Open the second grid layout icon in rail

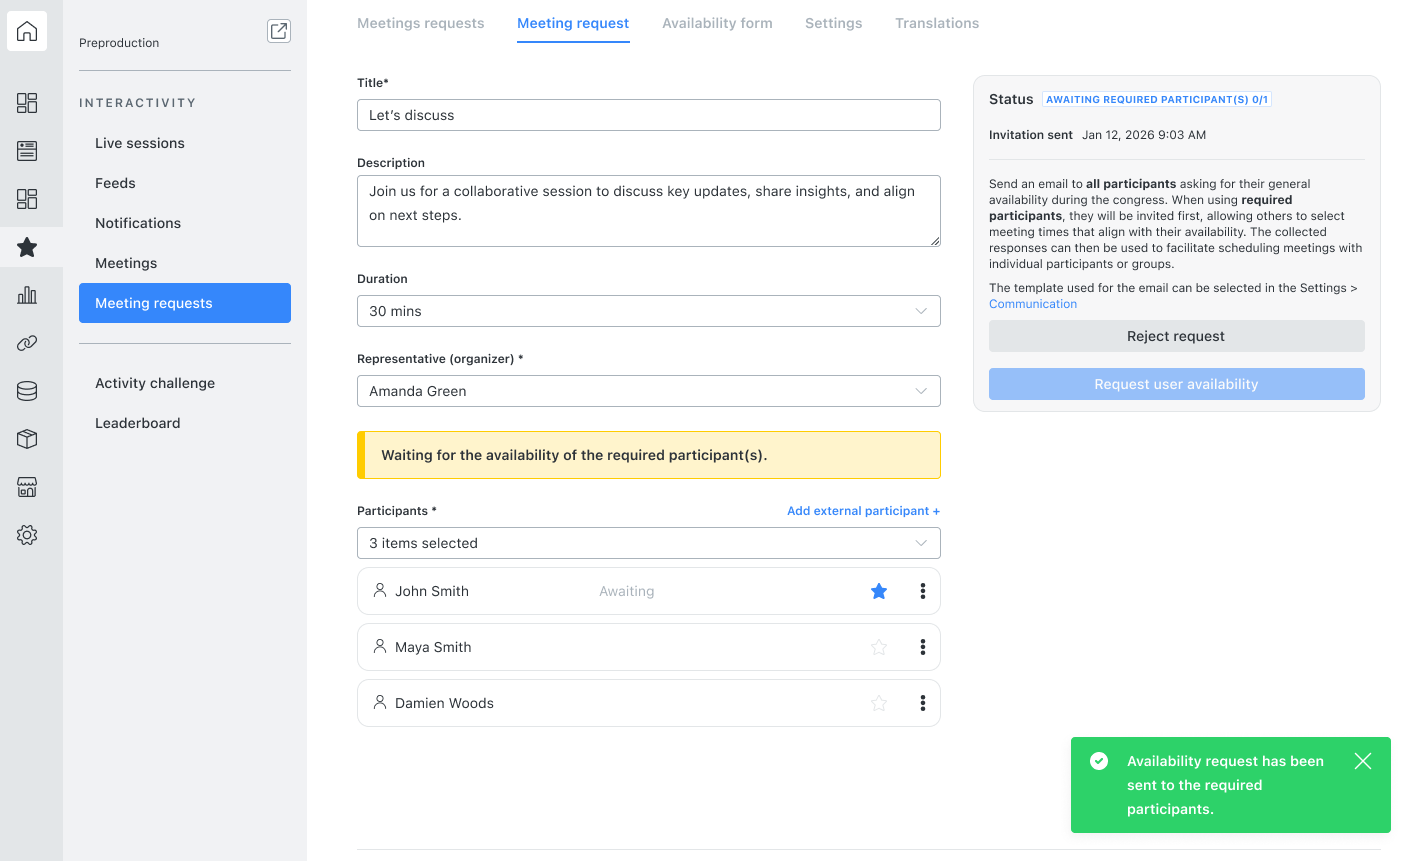click(x=27, y=199)
